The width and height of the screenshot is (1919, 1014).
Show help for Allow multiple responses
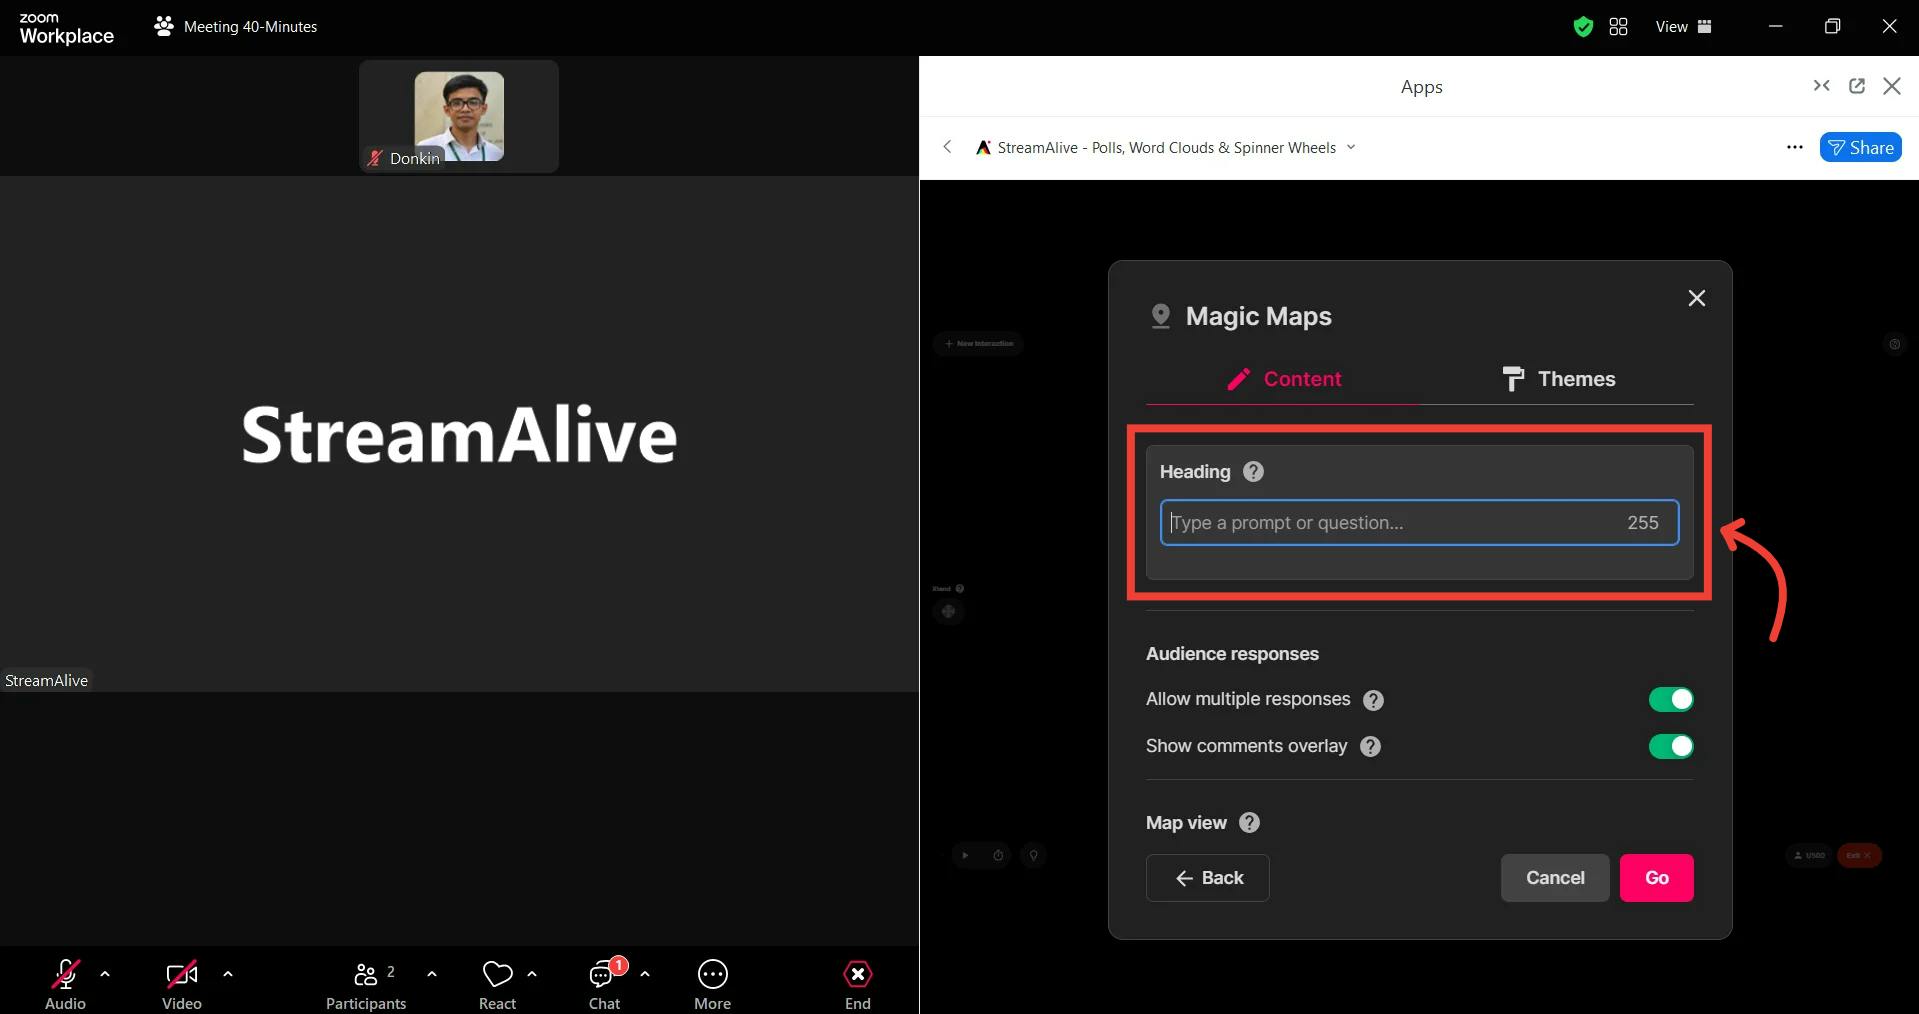(x=1374, y=700)
